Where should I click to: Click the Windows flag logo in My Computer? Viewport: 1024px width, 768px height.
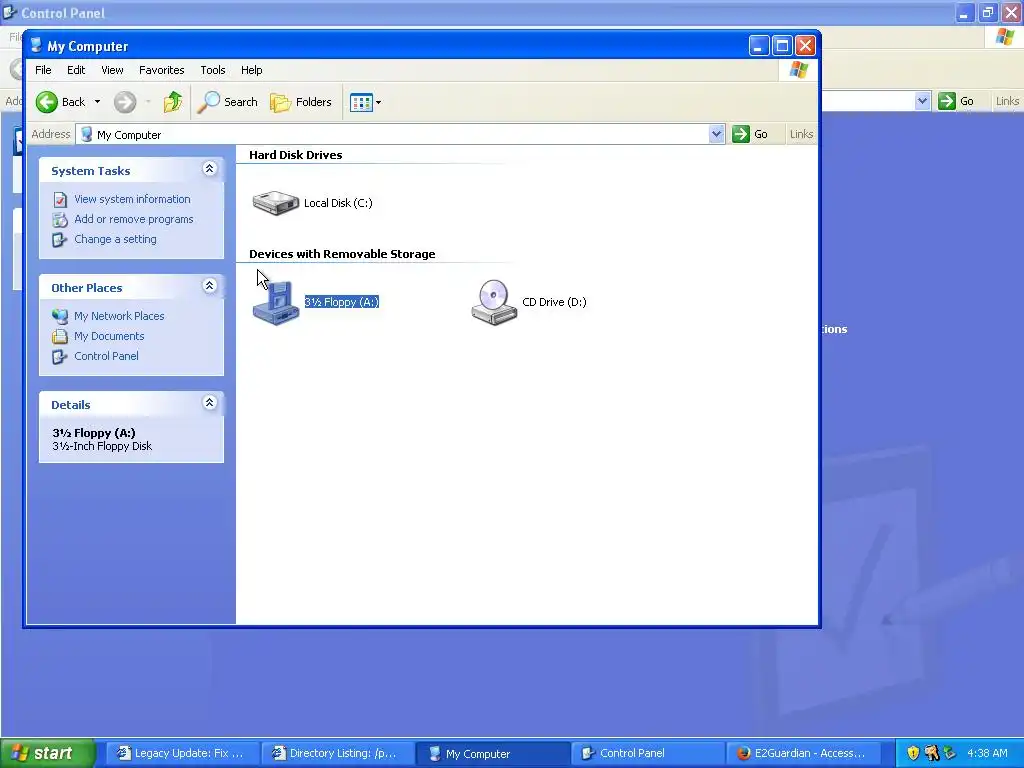798,70
